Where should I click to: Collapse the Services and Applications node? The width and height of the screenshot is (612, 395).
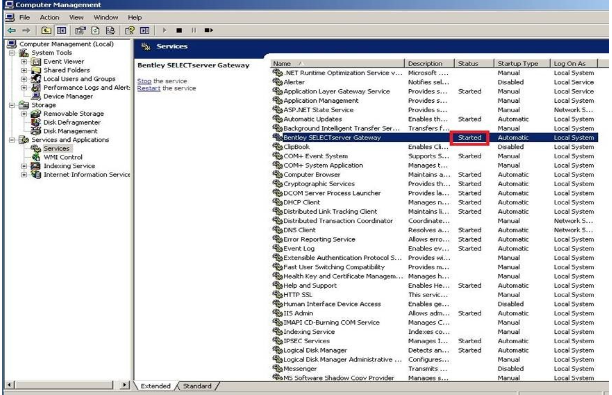click(x=12, y=140)
